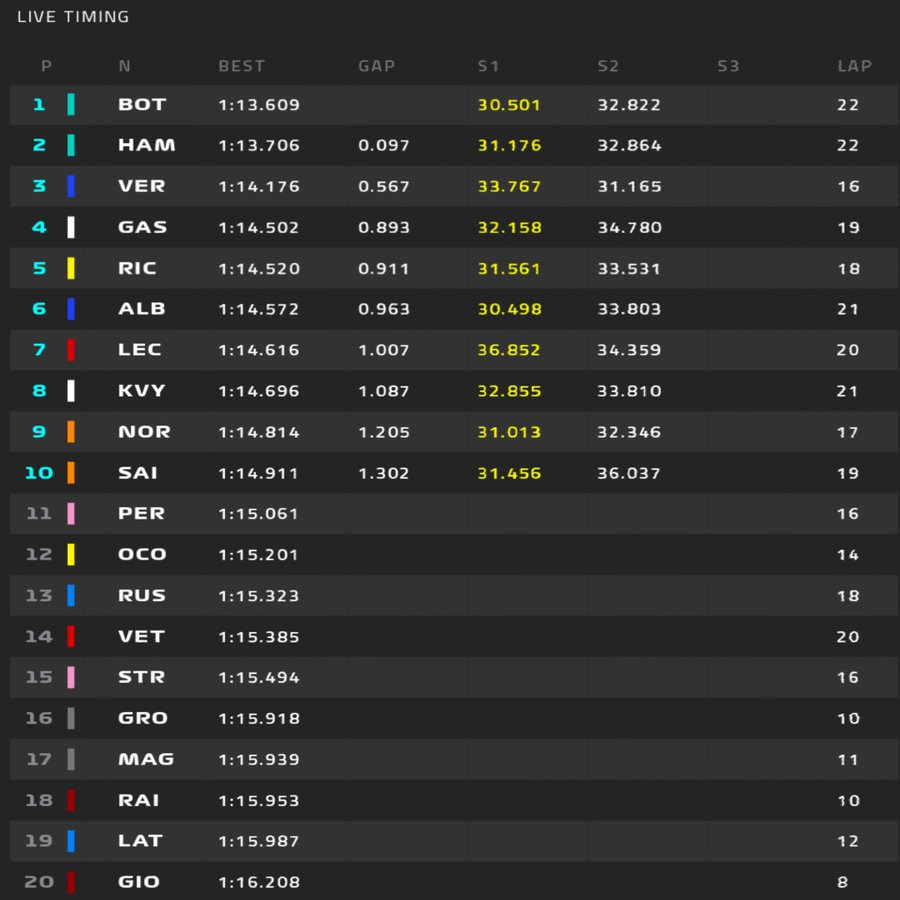Click position number 10

point(39,473)
